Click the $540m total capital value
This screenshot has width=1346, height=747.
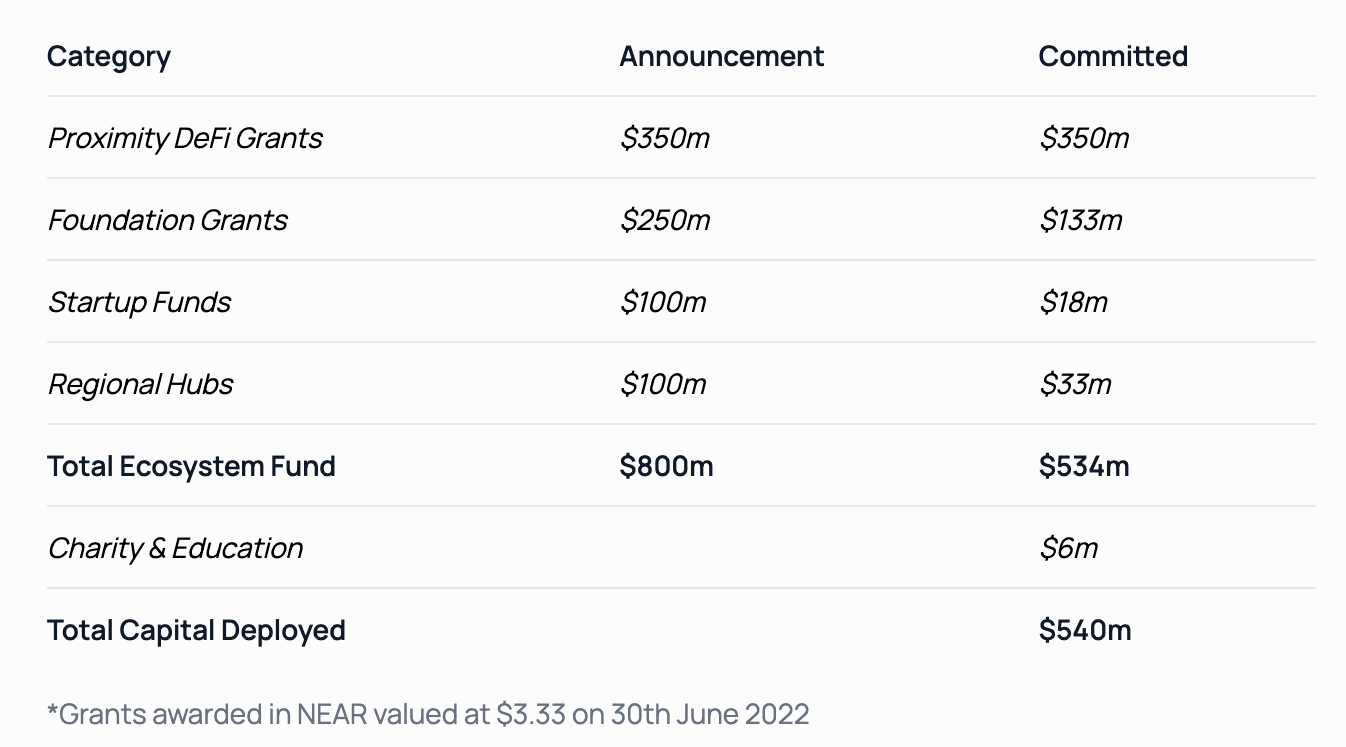coord(1085,630)
